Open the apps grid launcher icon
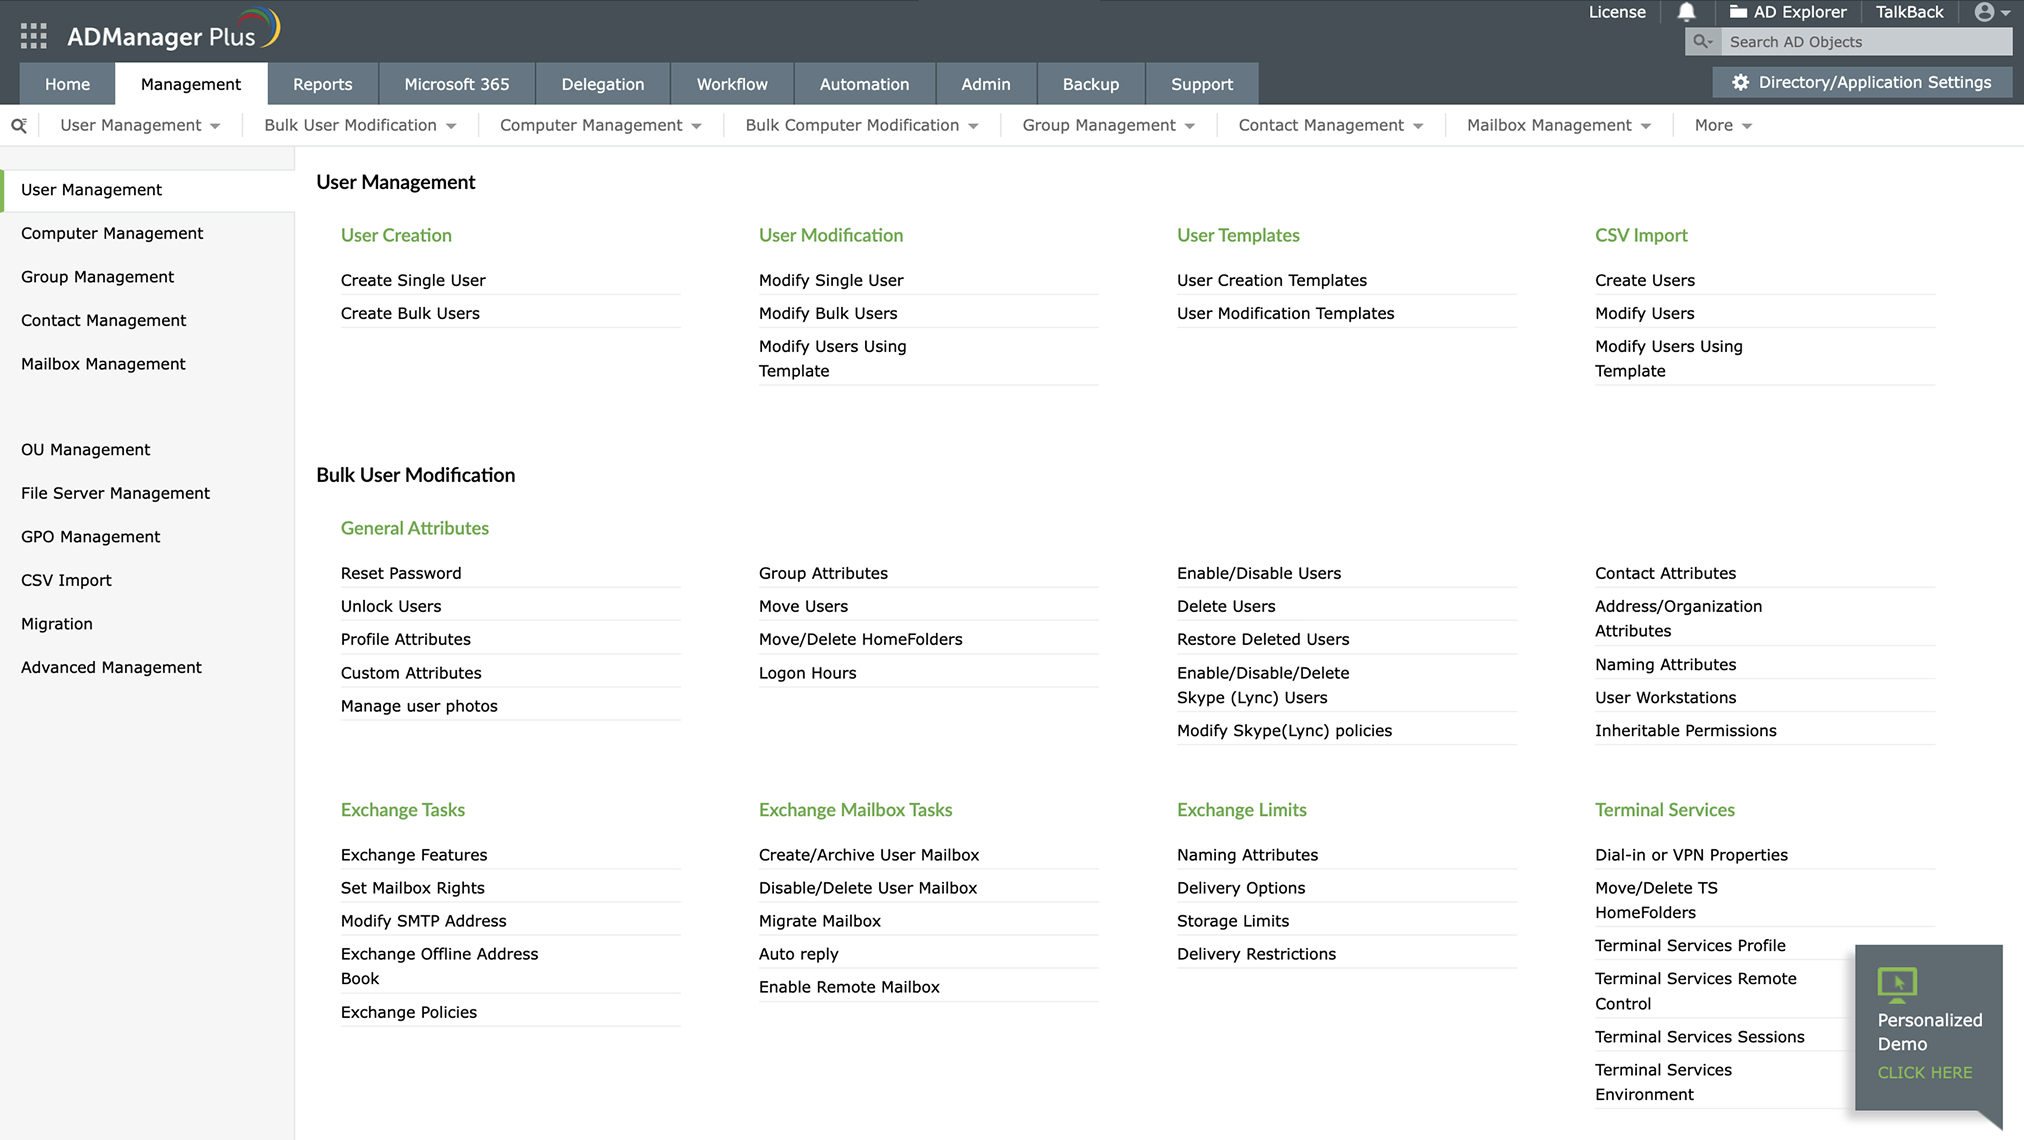The image size is (2024, 1140). (33, 36)
